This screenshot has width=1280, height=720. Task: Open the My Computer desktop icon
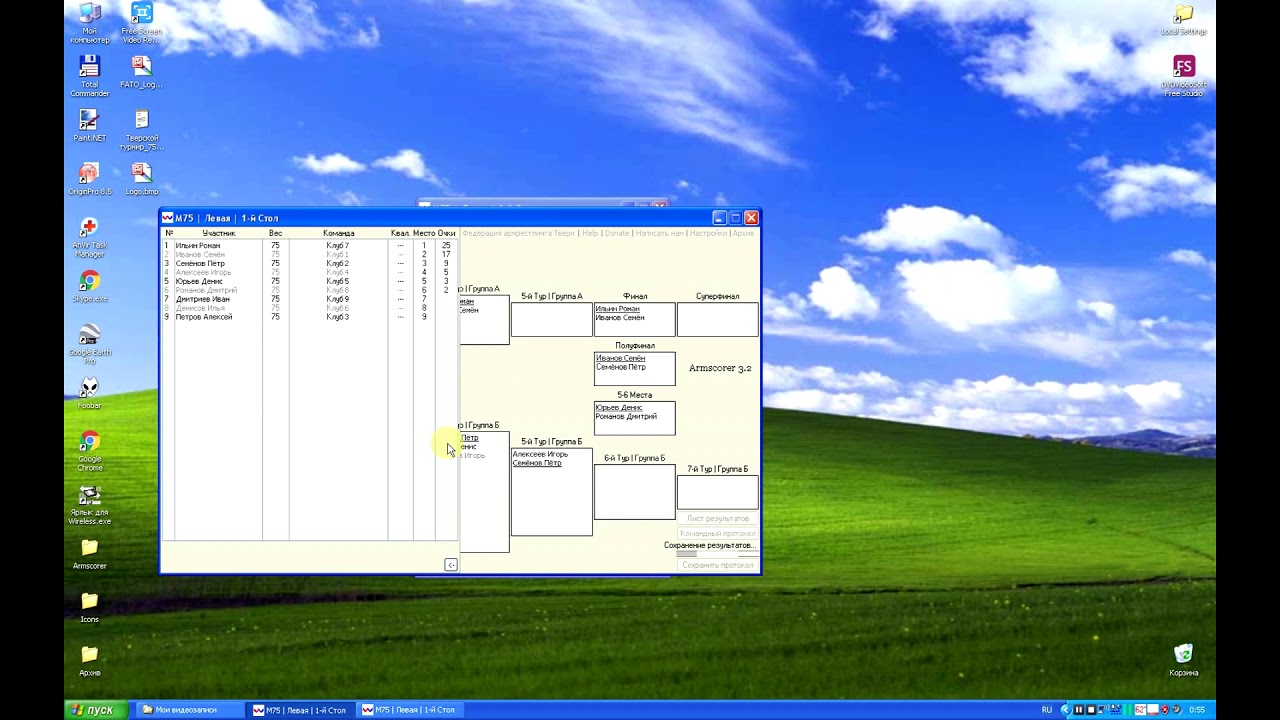point(89,22)
